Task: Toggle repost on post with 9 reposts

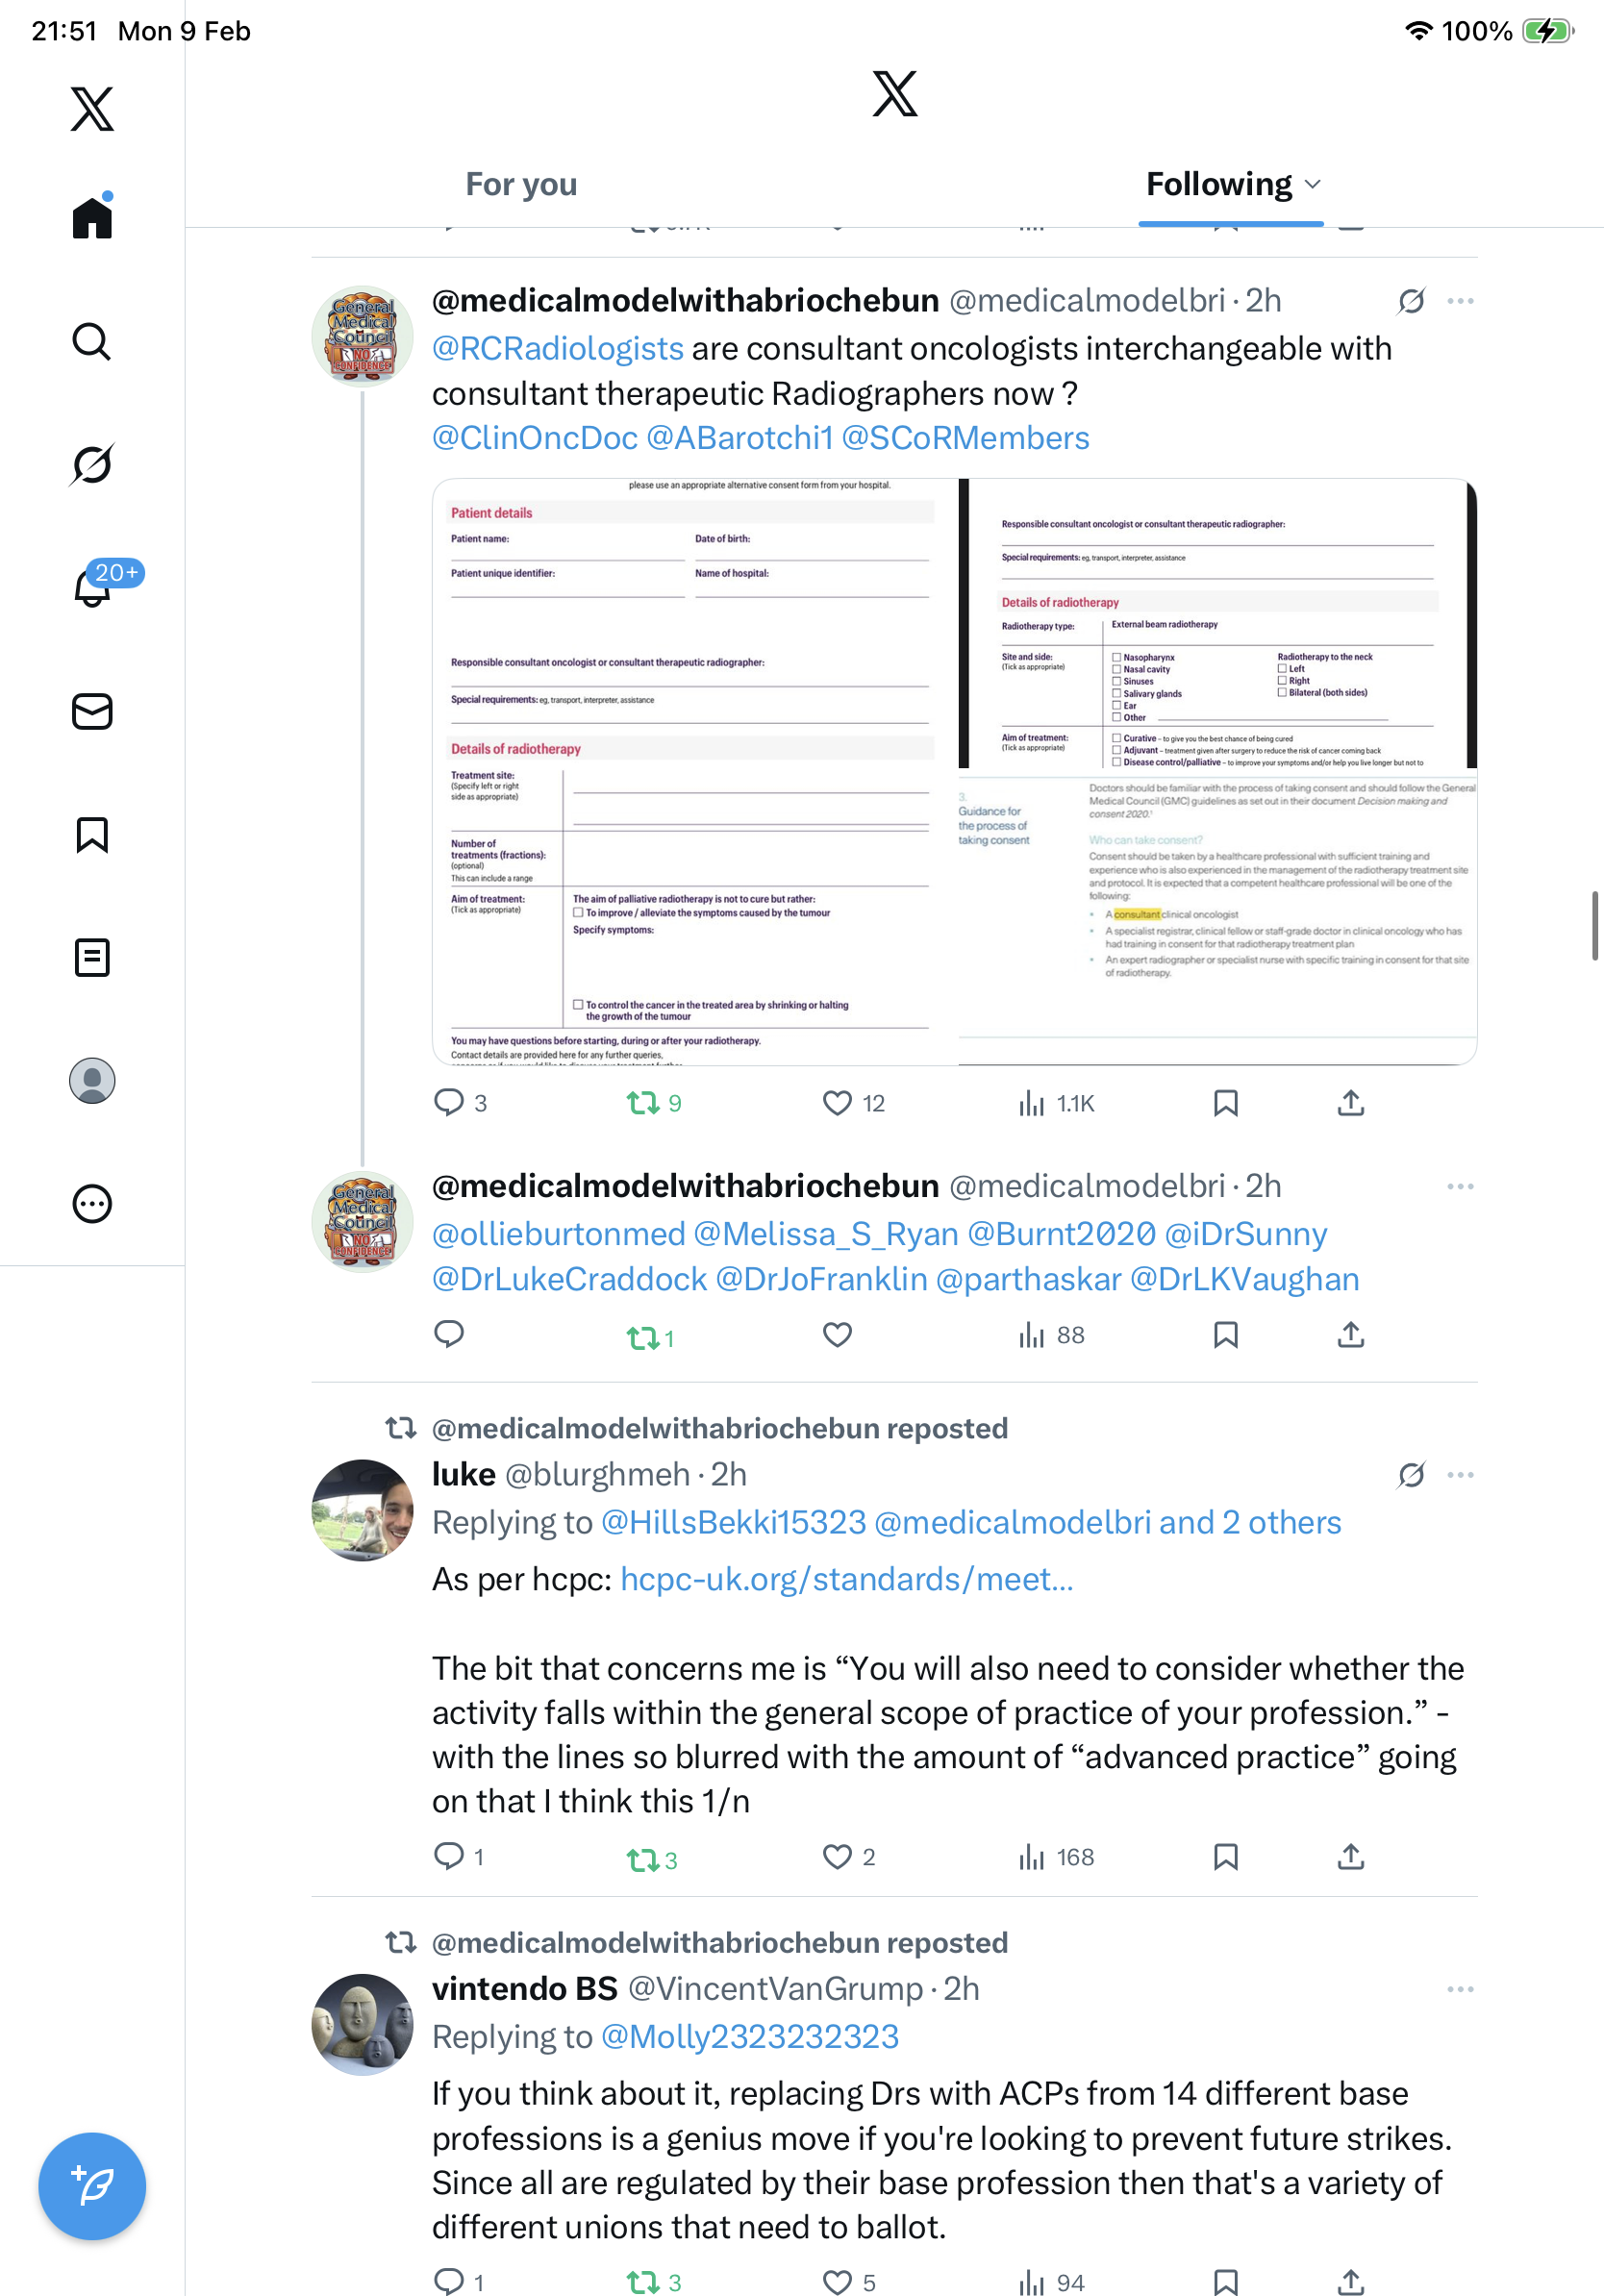Action: click(642, 1103)
